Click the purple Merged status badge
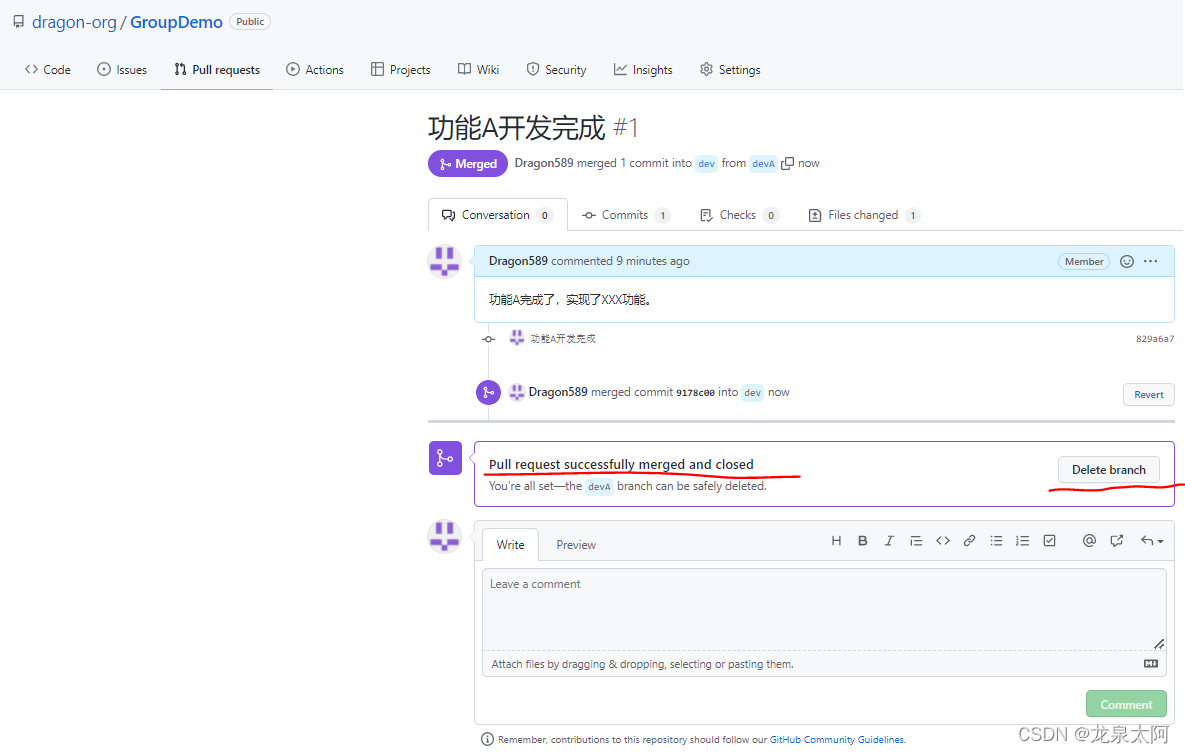1185x753 pixels. 468,163
